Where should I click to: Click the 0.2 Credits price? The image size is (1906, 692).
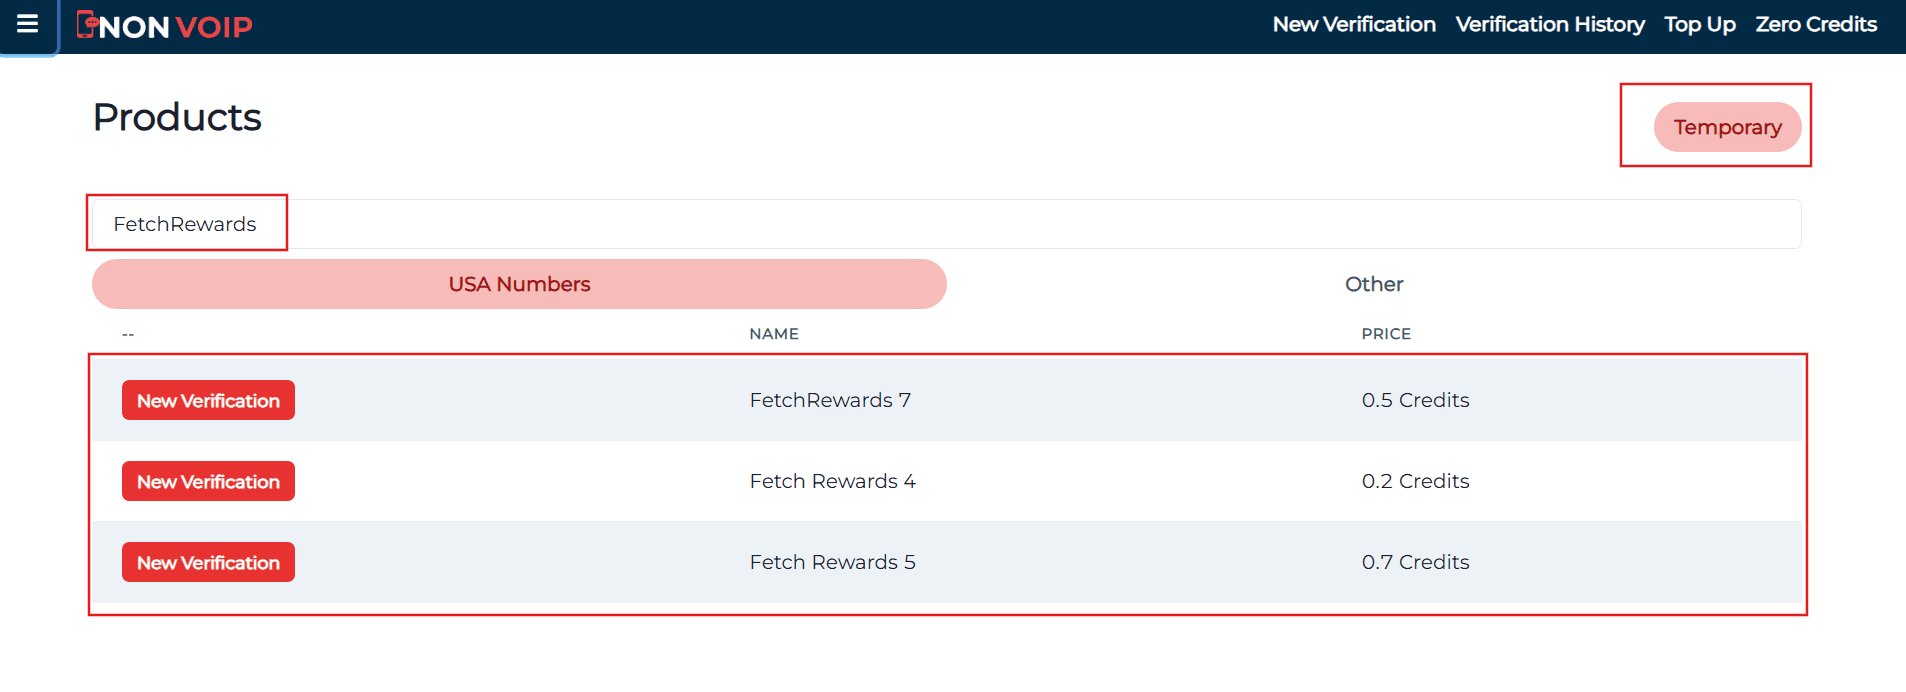1415,481
